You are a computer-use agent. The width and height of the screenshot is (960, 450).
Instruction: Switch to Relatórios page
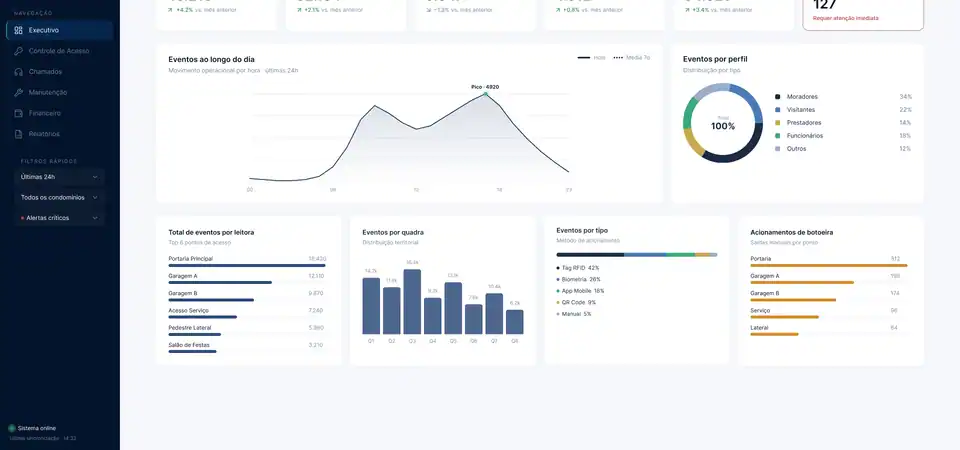[x=59, y=134]
